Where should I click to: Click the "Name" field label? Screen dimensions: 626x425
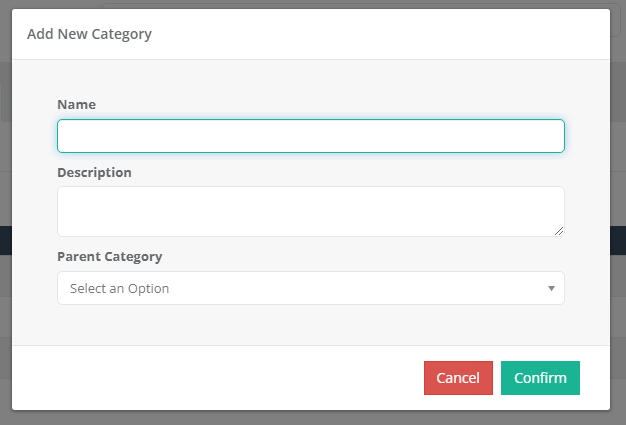tap(77, 104)
